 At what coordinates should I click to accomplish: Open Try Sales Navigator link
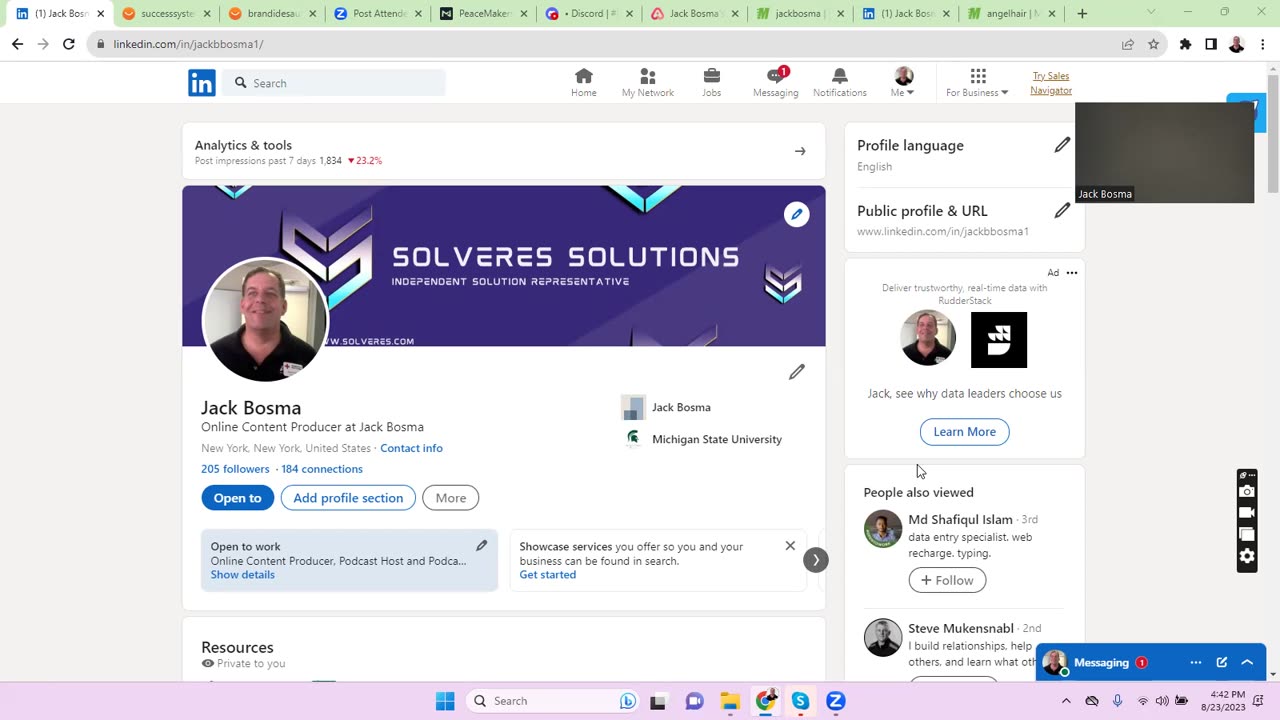click(x=1051, y=83)
